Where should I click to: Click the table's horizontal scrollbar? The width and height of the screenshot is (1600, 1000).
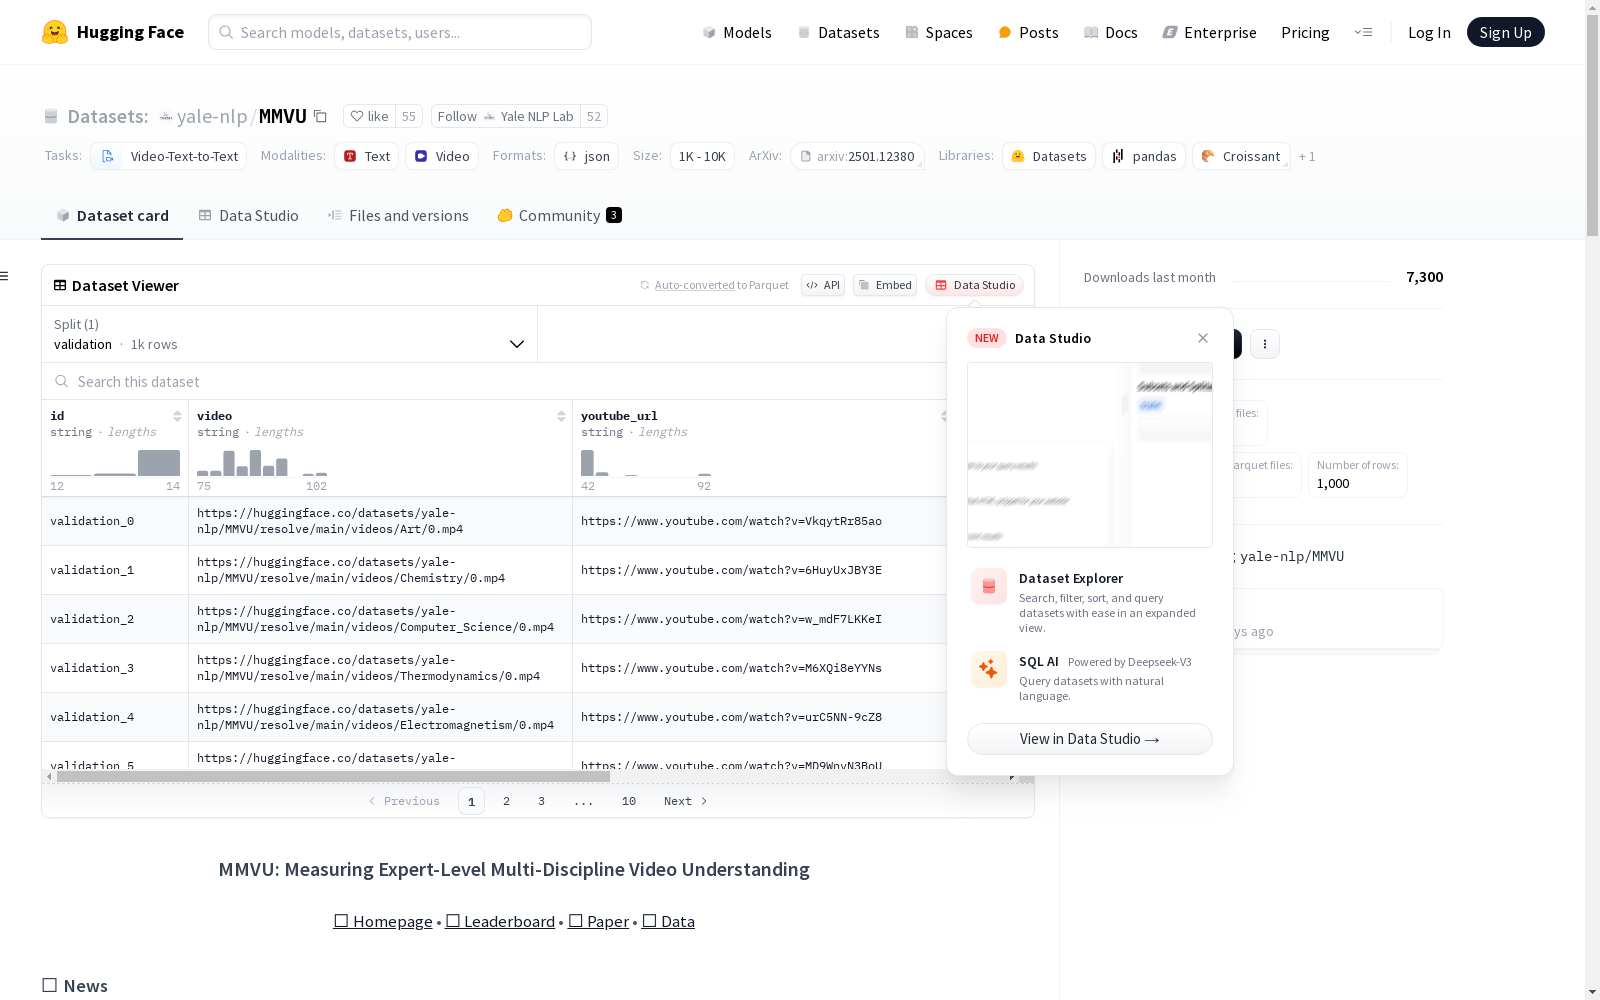click(333, 776)
